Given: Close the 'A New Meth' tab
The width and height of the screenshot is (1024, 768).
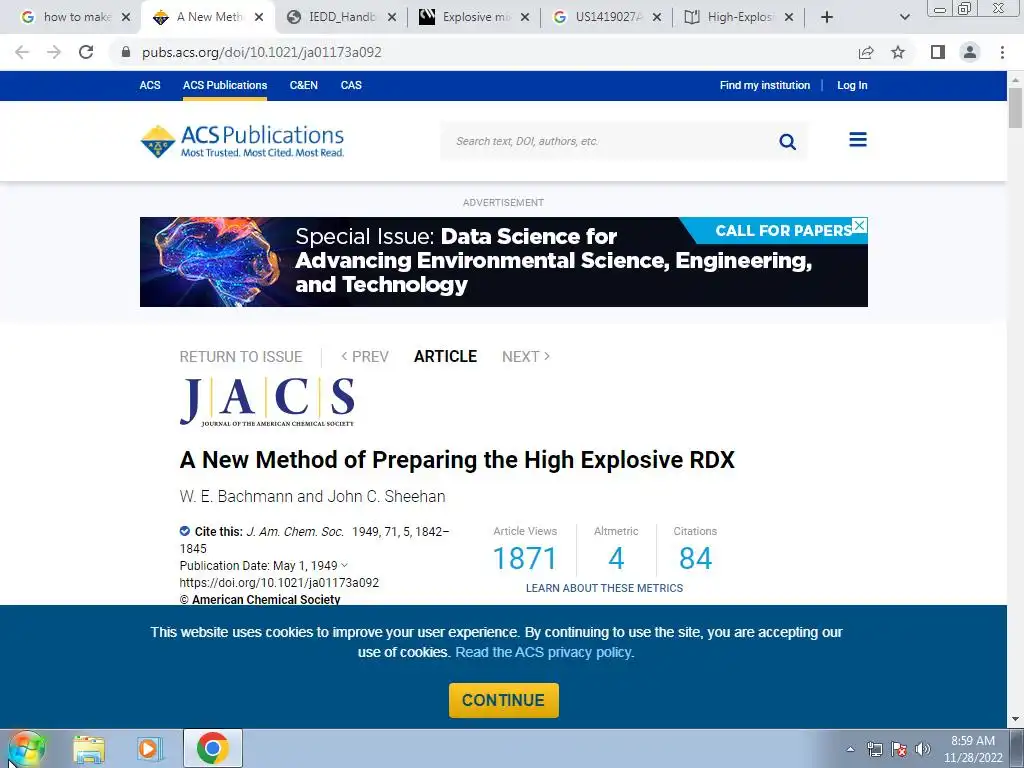Looking at the screenshot, I should pos(259,17).
